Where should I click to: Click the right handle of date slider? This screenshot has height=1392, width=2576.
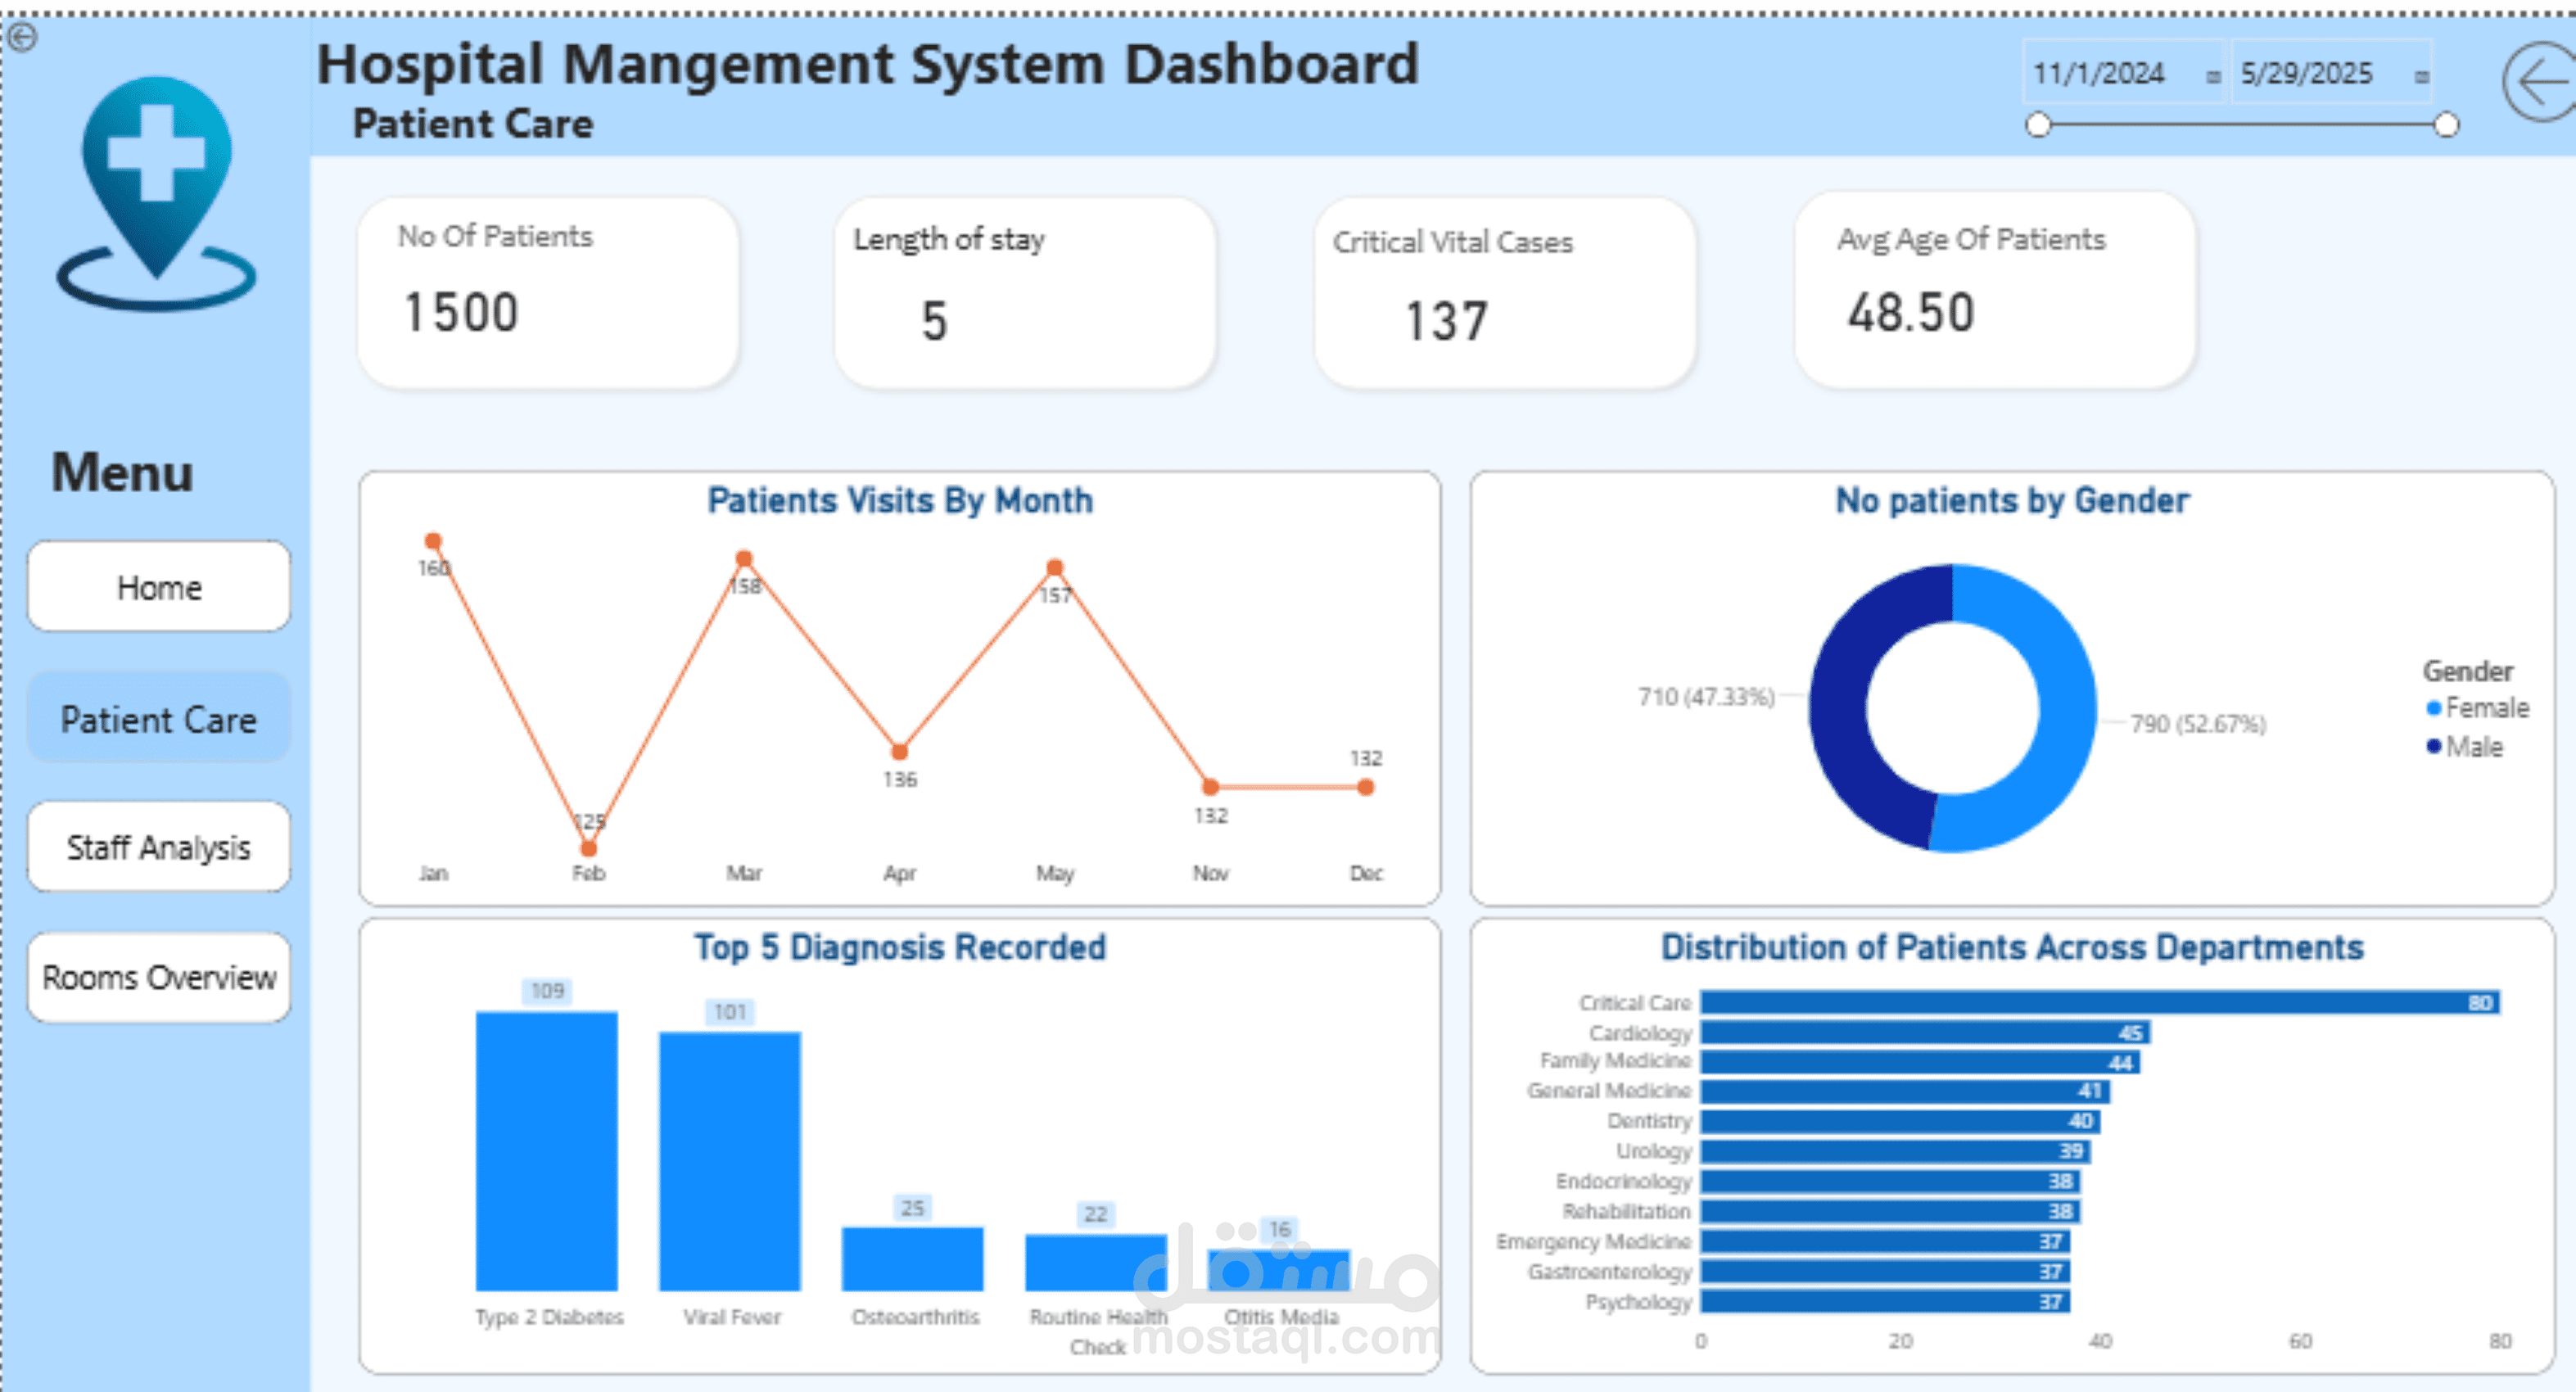click(2446, 125)
